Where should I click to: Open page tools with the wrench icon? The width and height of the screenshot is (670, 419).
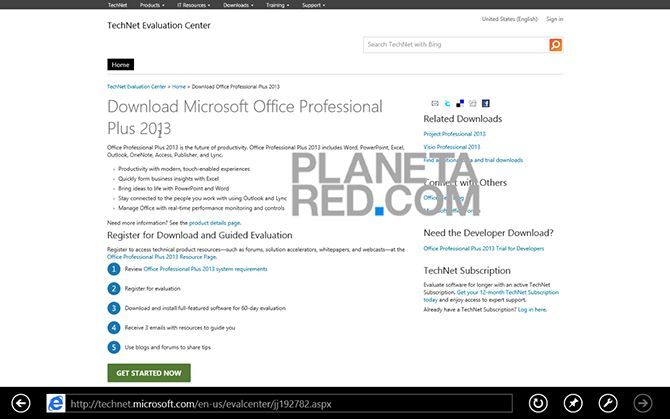608,403
